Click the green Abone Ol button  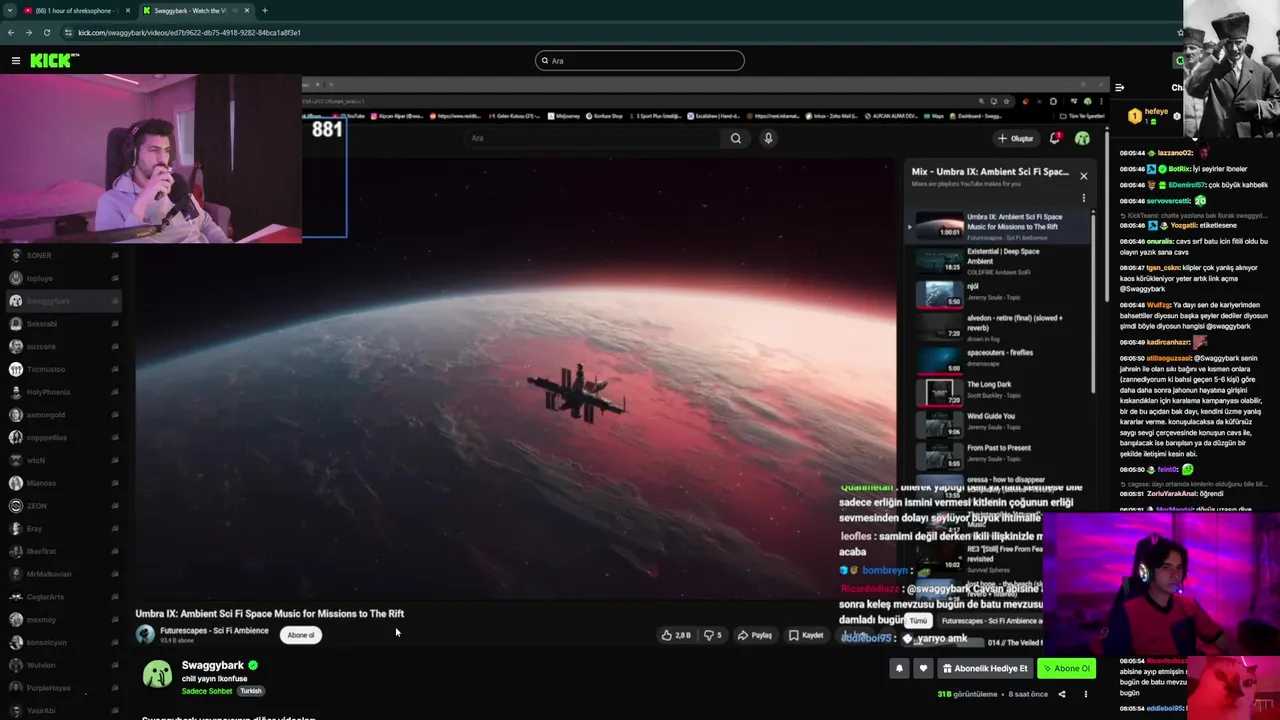(x=1066, y=668)
